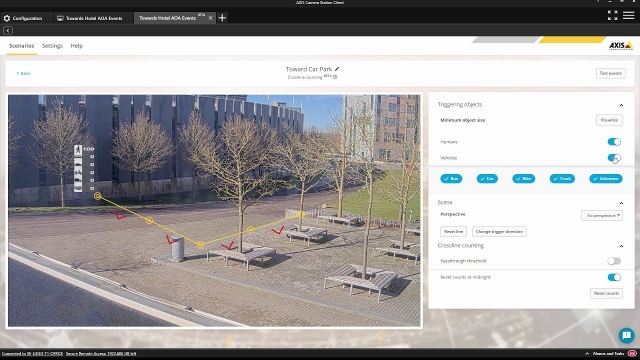The width and height of the screenshot is (640, 360).
Task: Click the Secure Remote Access status text
Action: (x=101, y=354)
